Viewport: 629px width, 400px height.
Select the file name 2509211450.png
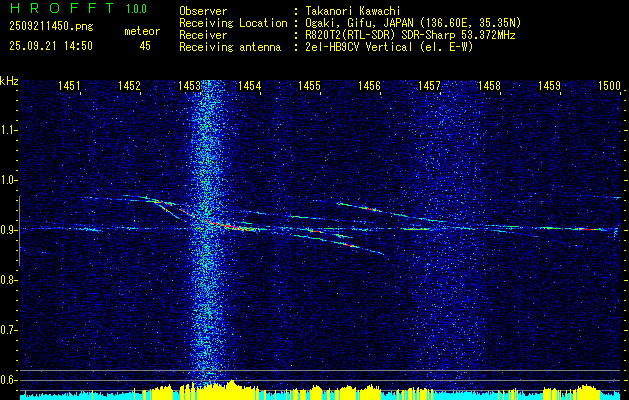coord(51,27)
